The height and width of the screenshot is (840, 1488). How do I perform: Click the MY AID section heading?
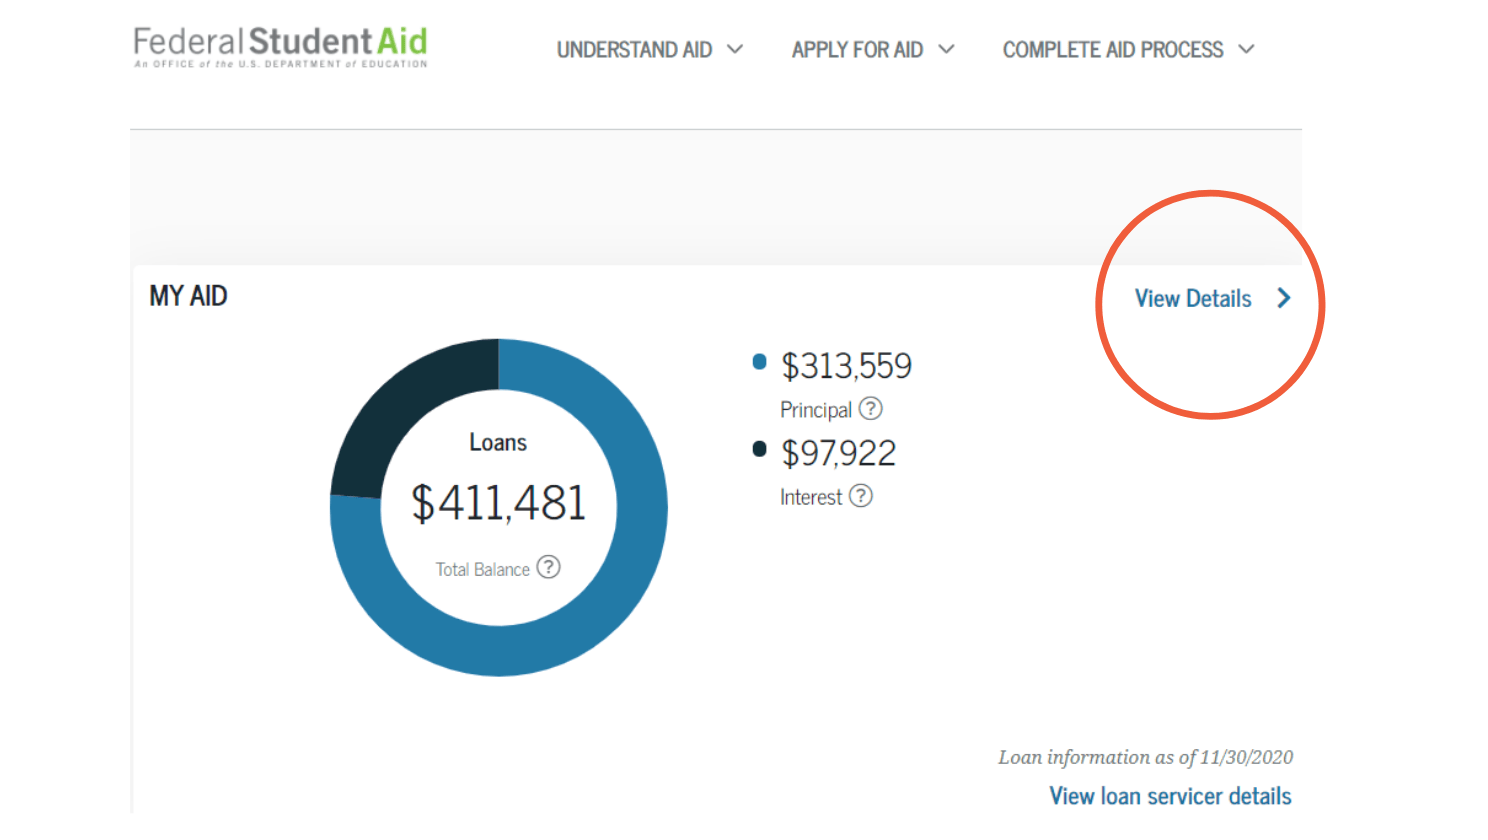click(188, 295)
